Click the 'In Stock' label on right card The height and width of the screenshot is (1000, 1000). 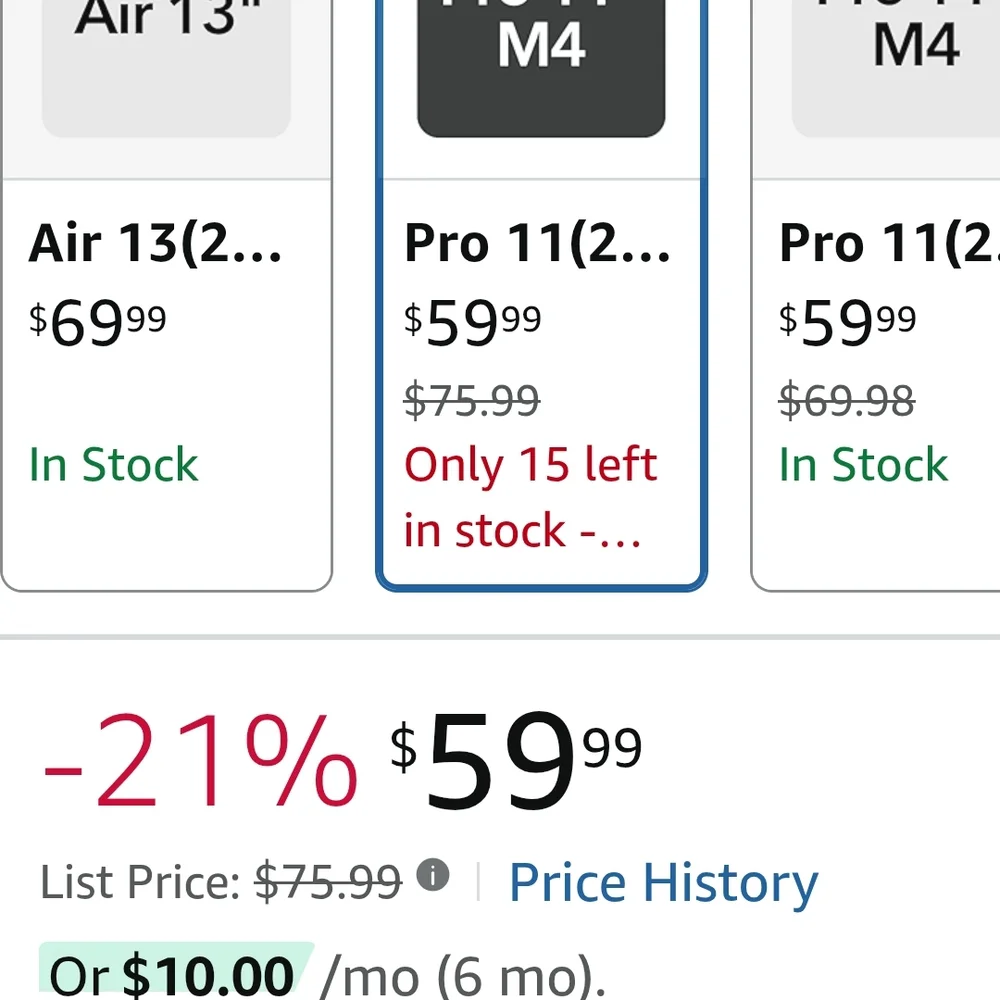click(x=864, y=464)
